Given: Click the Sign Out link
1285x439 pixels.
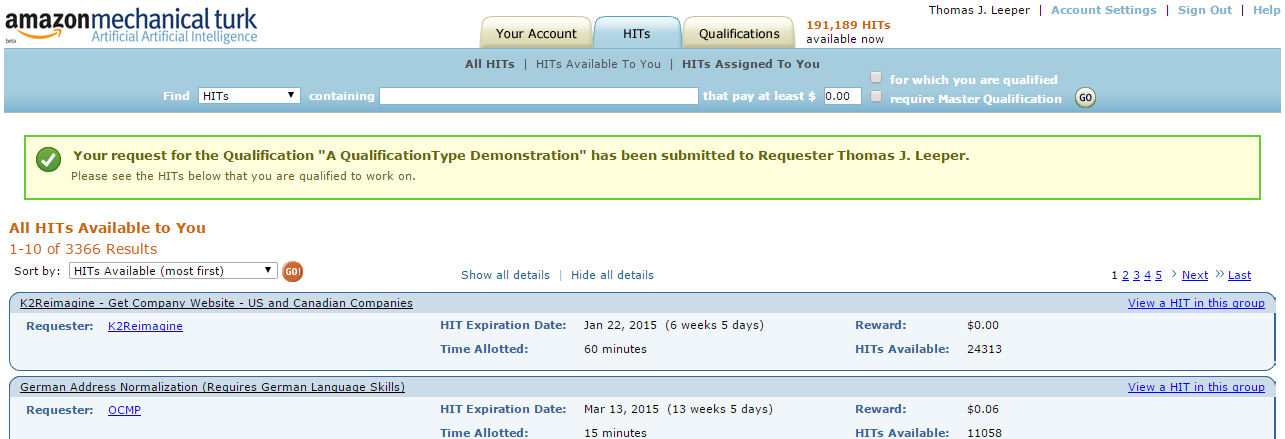Looking at the screenshot, I should (1205, 10).
